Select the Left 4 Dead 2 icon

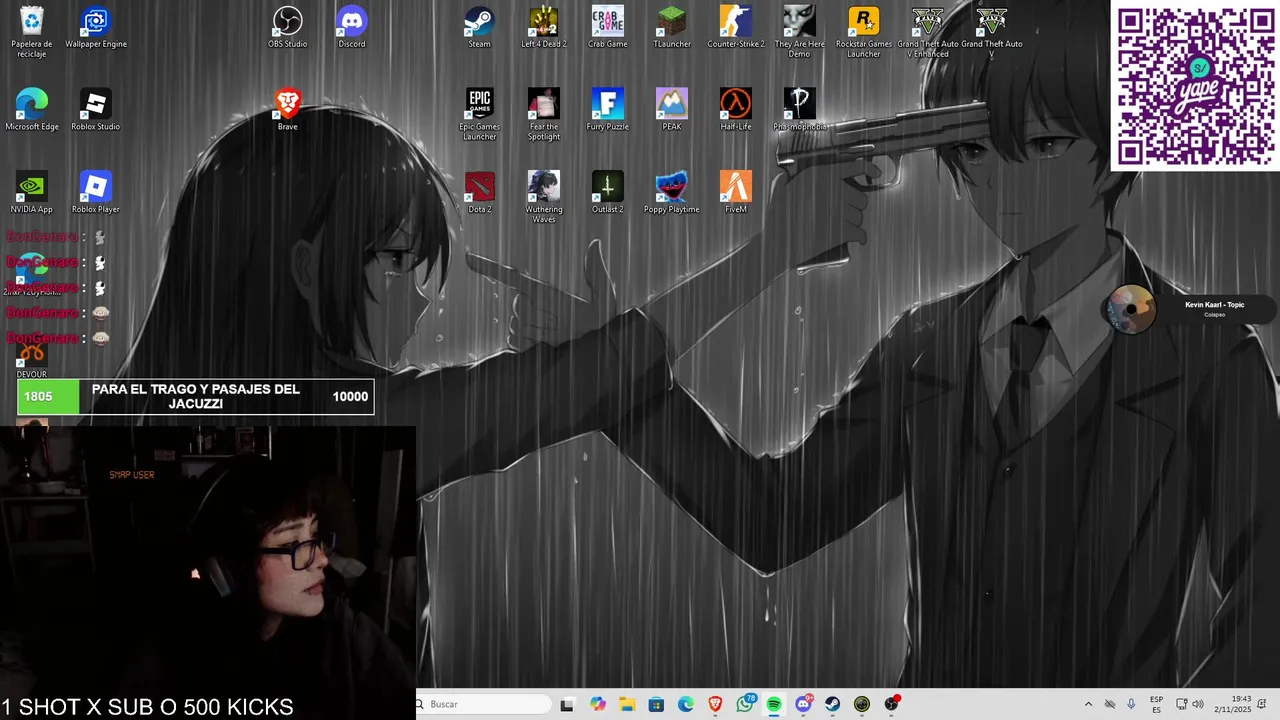point(544,28)
